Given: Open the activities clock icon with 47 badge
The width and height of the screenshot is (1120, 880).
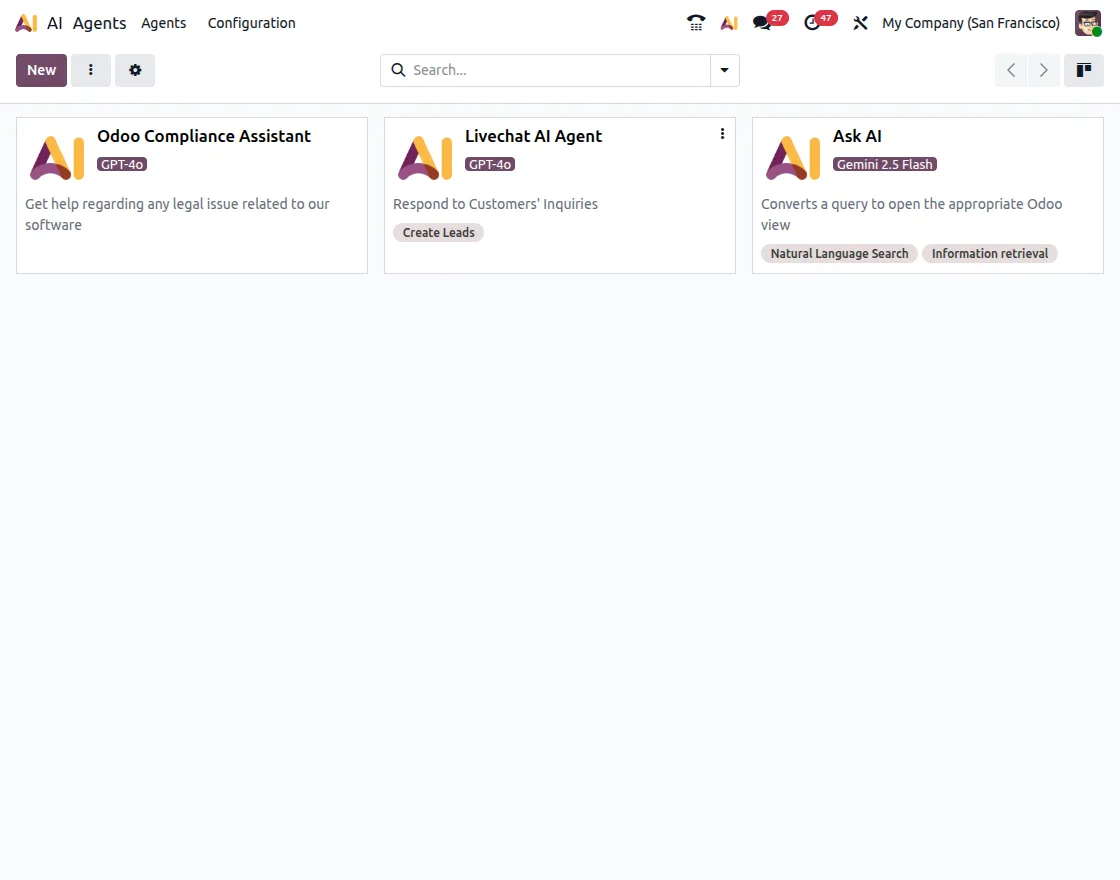Looking at the screenshot, I should click(x=812, y=22).
